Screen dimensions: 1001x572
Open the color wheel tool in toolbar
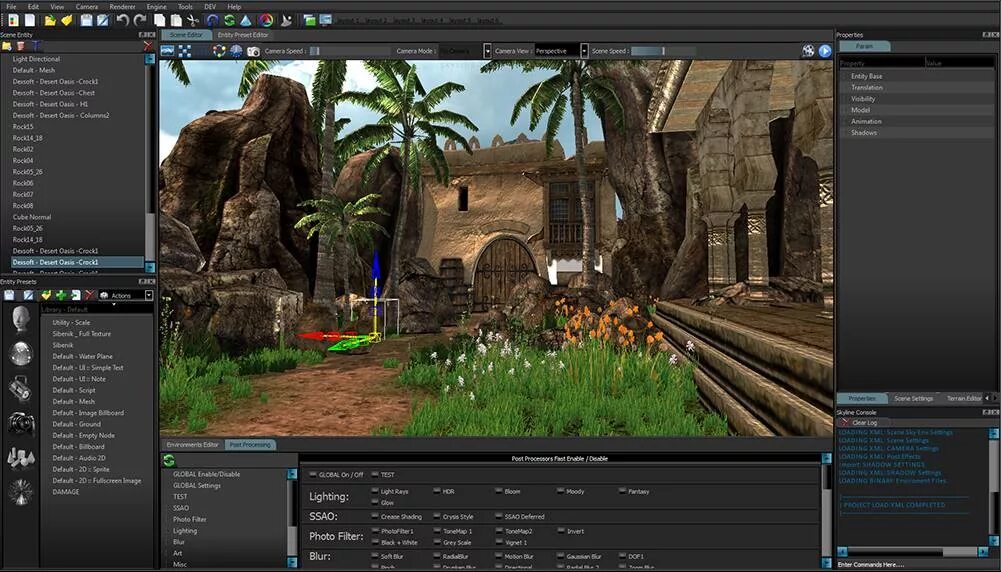[x=266, y=20]
